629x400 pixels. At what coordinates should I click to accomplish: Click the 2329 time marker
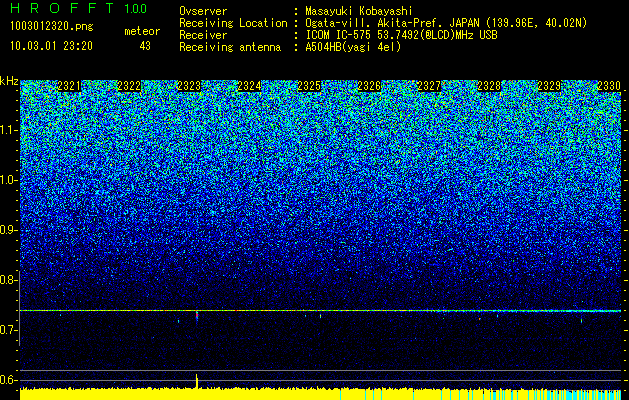point(549,86)
